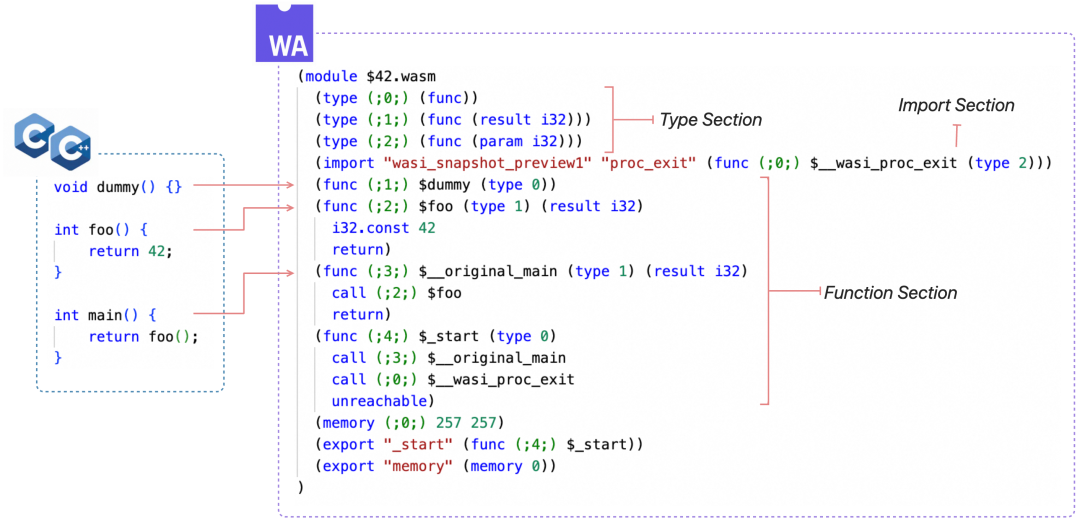This screenshot has width=1080, height=519.
Task: Click the purple WebAssembly WA logo
Action: (284, 33)
